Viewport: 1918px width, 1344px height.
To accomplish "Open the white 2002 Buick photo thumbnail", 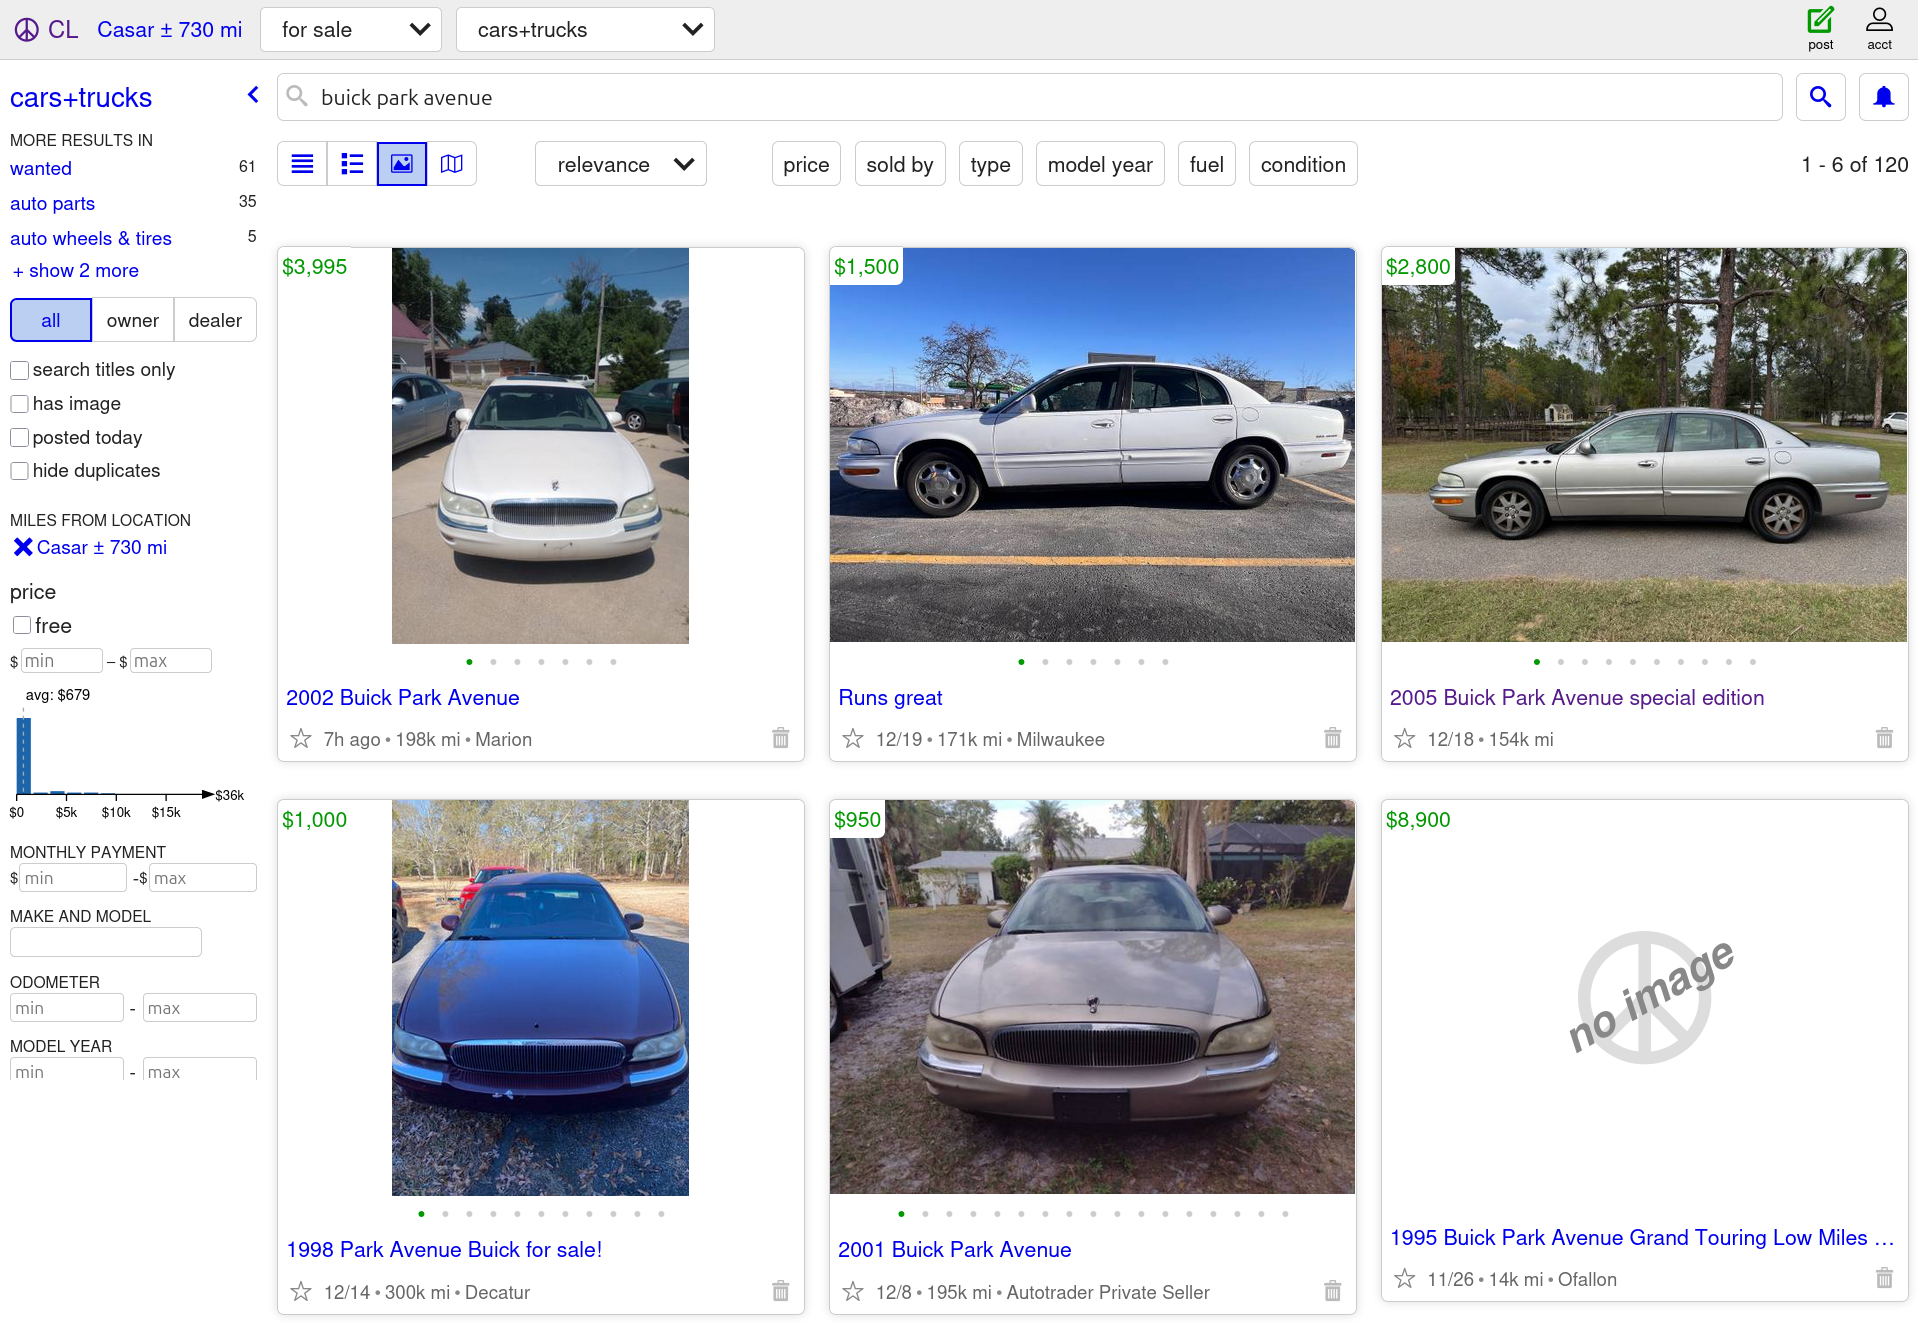I will click(540, 446).
